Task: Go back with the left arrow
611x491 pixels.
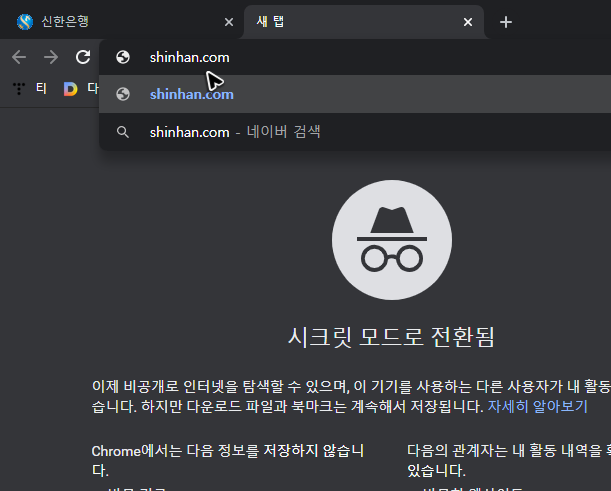Action: tap(19, 57)
